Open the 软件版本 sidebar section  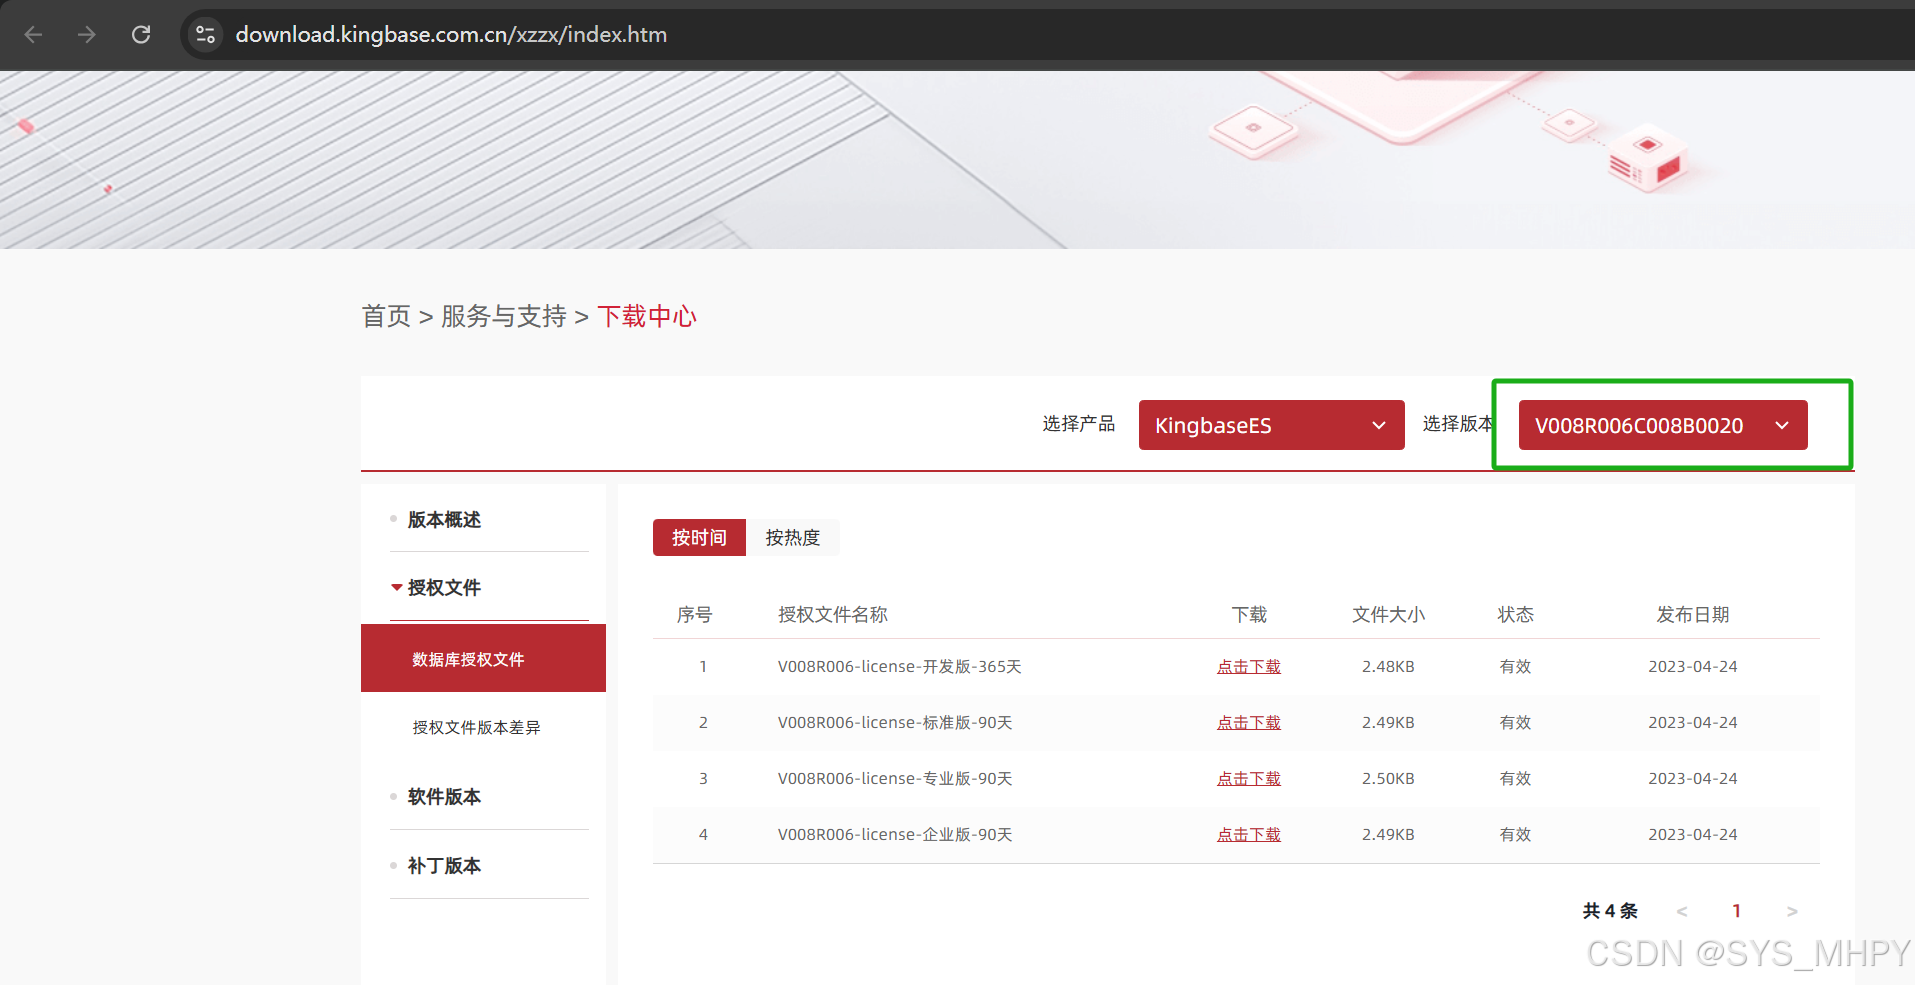click(x=443, y=796)
